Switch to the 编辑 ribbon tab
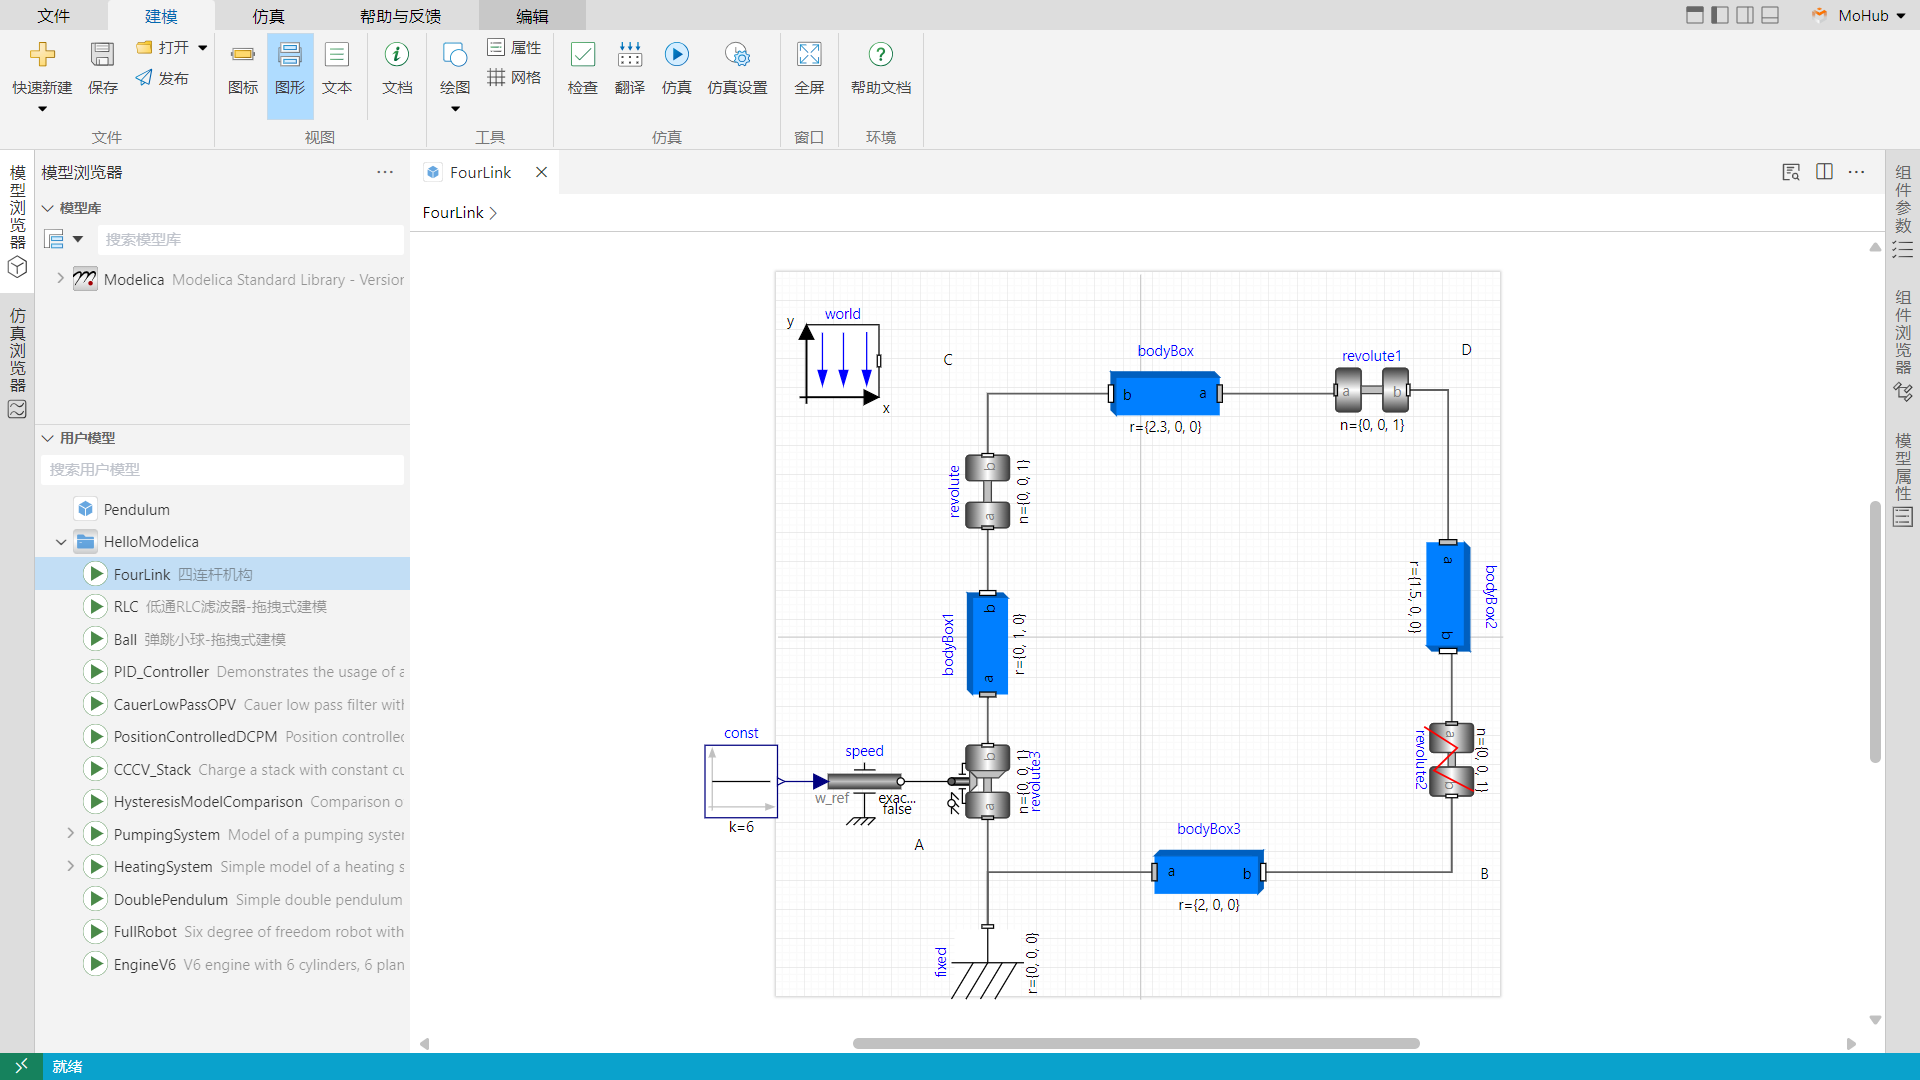 532,16
